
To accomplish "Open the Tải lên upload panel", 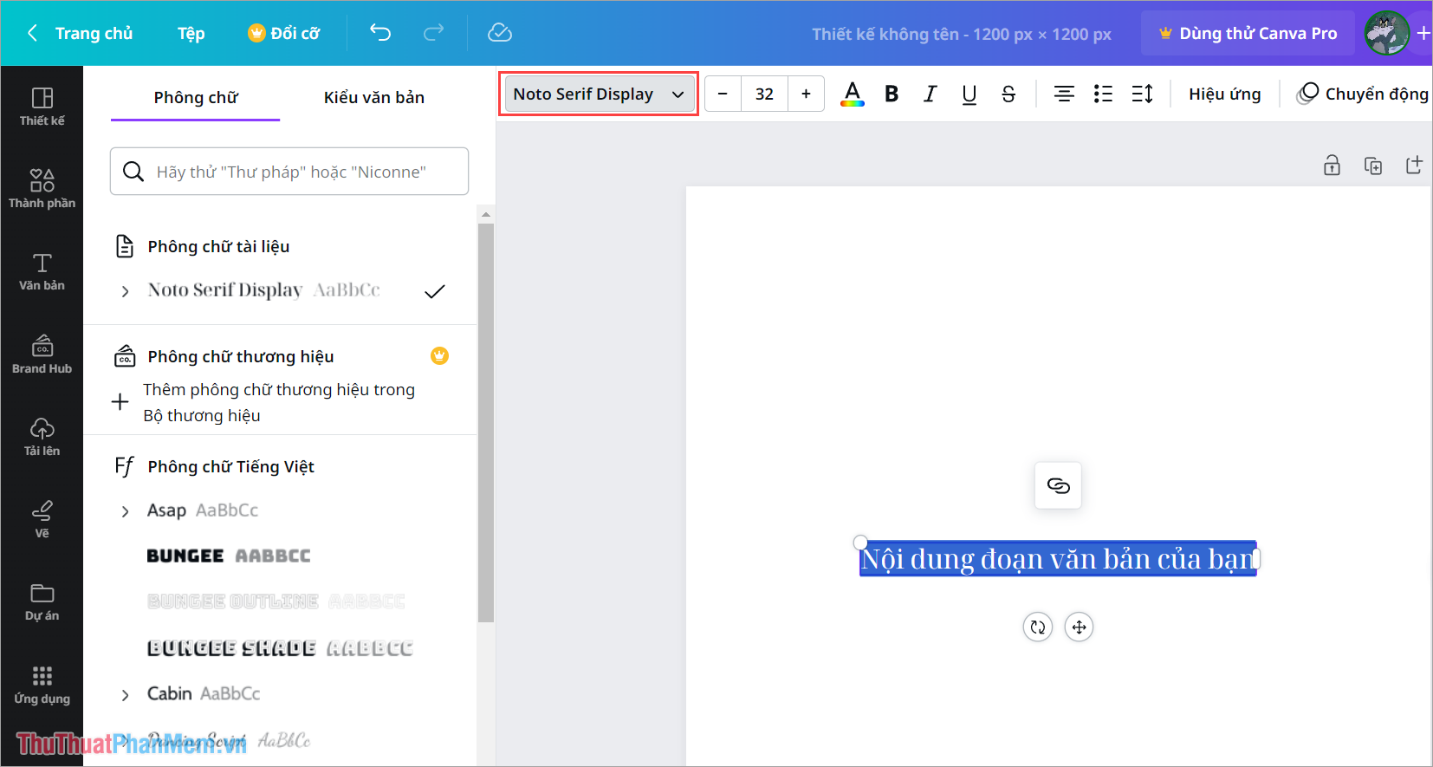I will pos(42,436).
